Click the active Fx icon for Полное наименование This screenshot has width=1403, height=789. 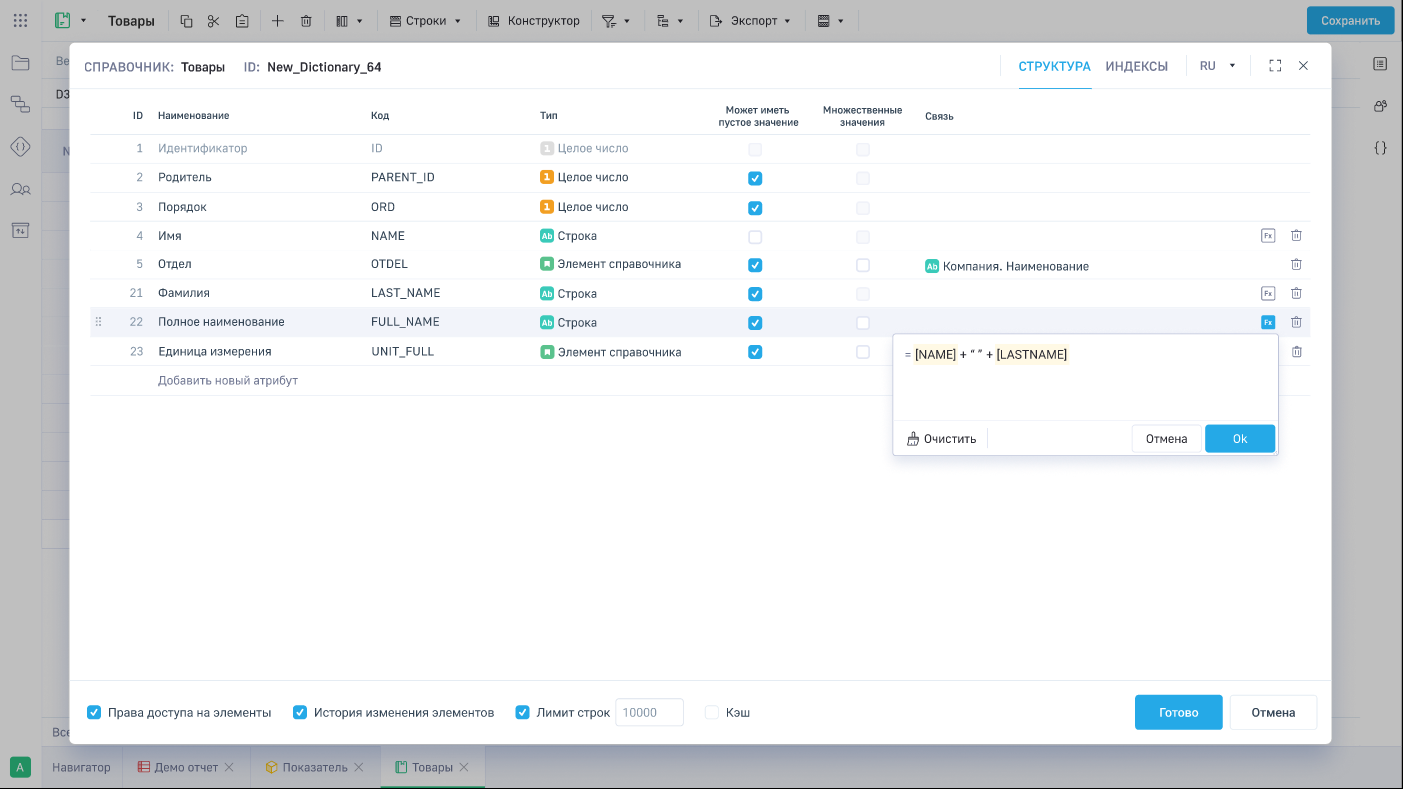click(x=1267, y=322)
